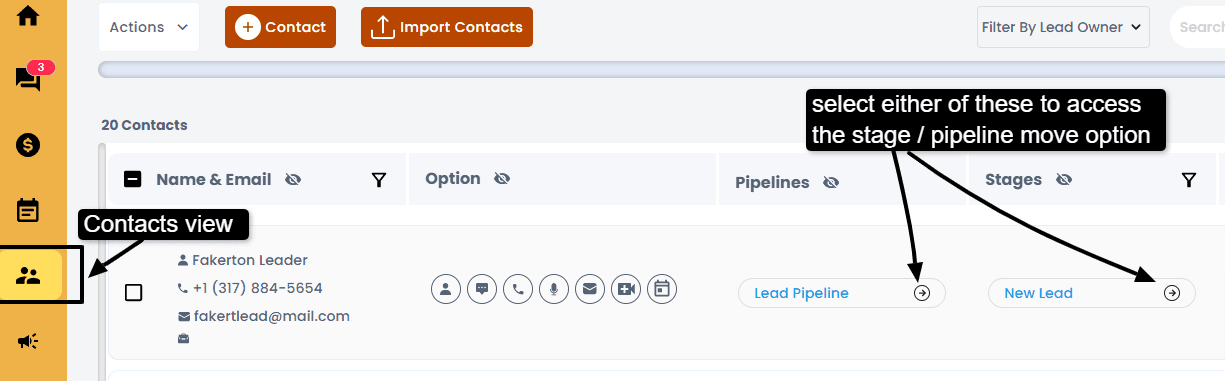The width and height of the screenshot is (1225, 381).
Task: Click the phone call icon for Fakerton Leader
Action: [x=518, y=289]
